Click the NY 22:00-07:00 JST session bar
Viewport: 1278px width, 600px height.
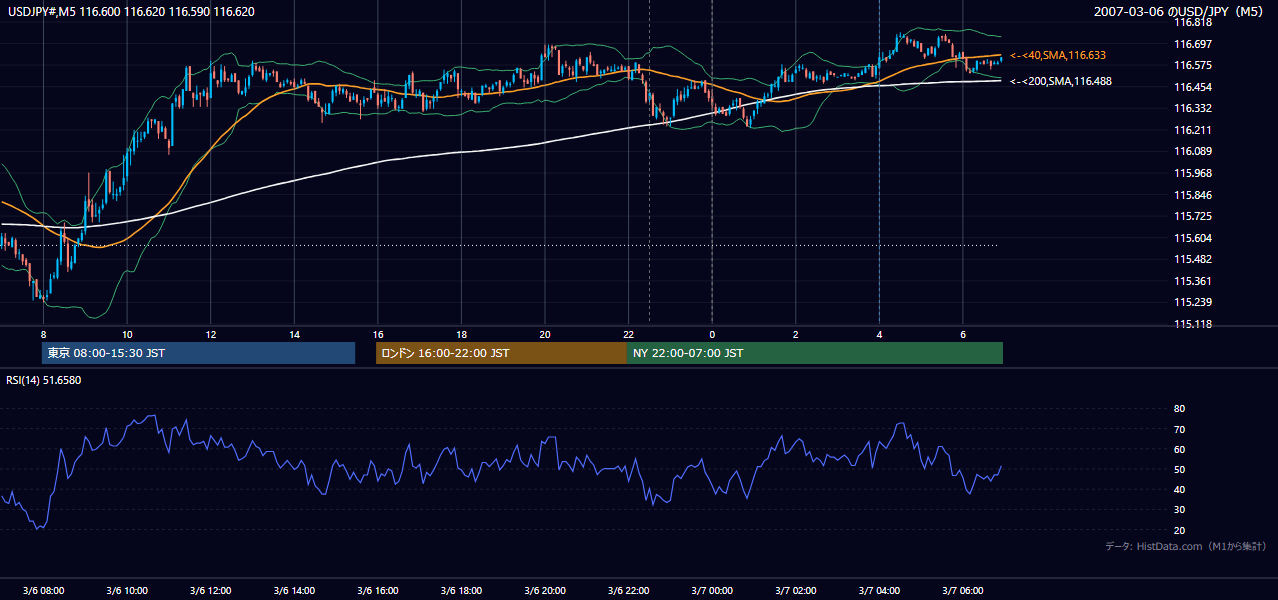815,353
